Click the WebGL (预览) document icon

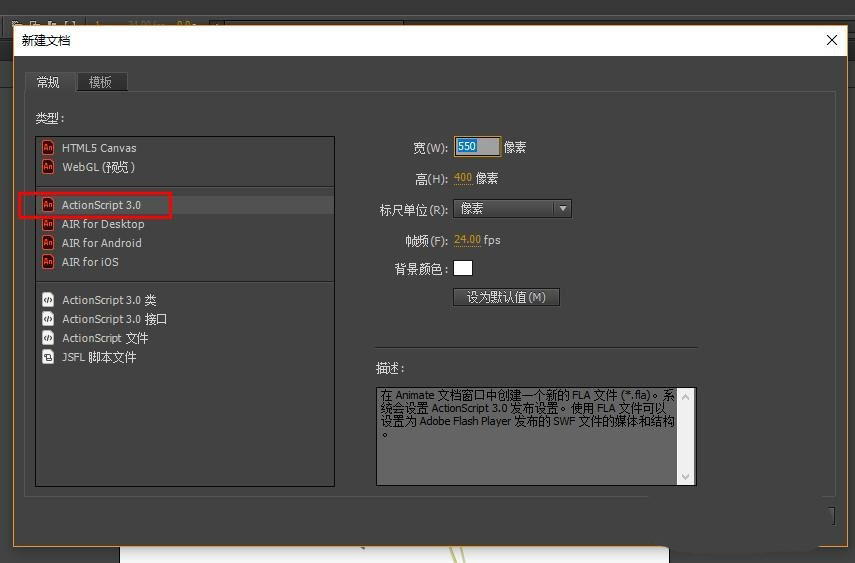(48, 166)
